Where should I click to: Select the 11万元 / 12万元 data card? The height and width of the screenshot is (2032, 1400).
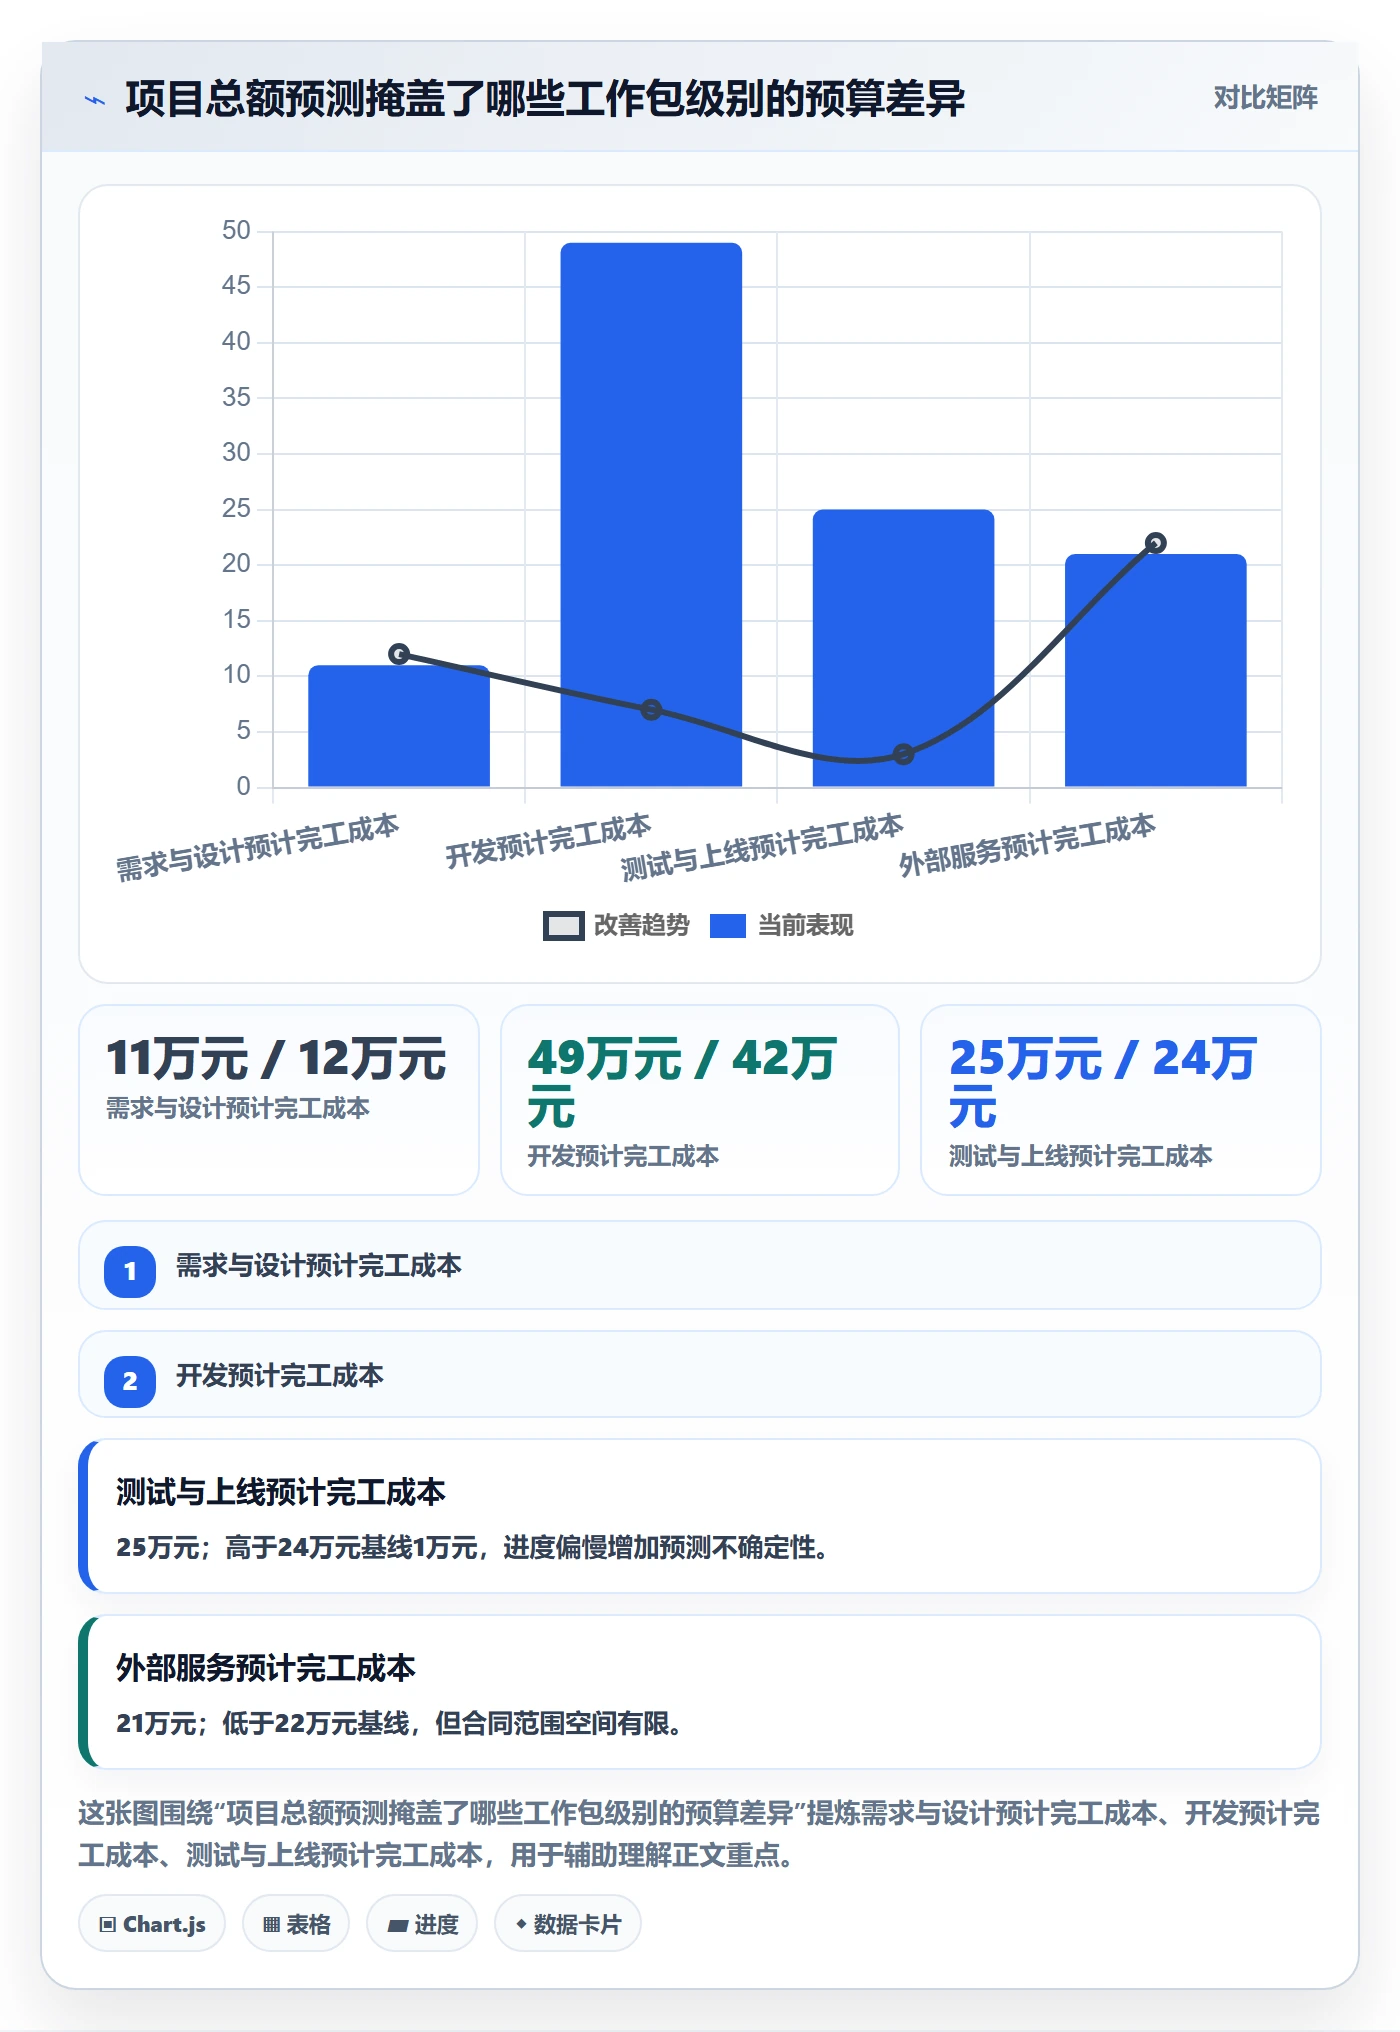pos(279,1099)
